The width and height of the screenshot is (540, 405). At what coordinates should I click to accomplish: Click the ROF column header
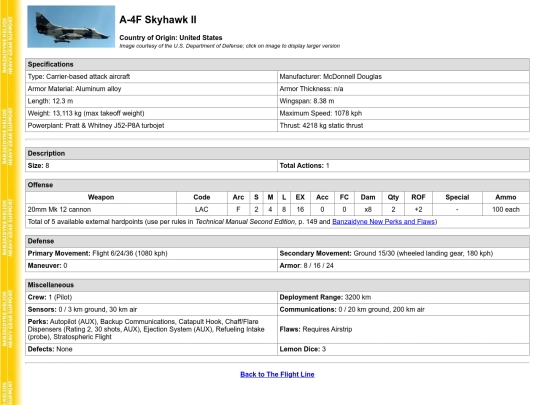(x=418, y=197)
